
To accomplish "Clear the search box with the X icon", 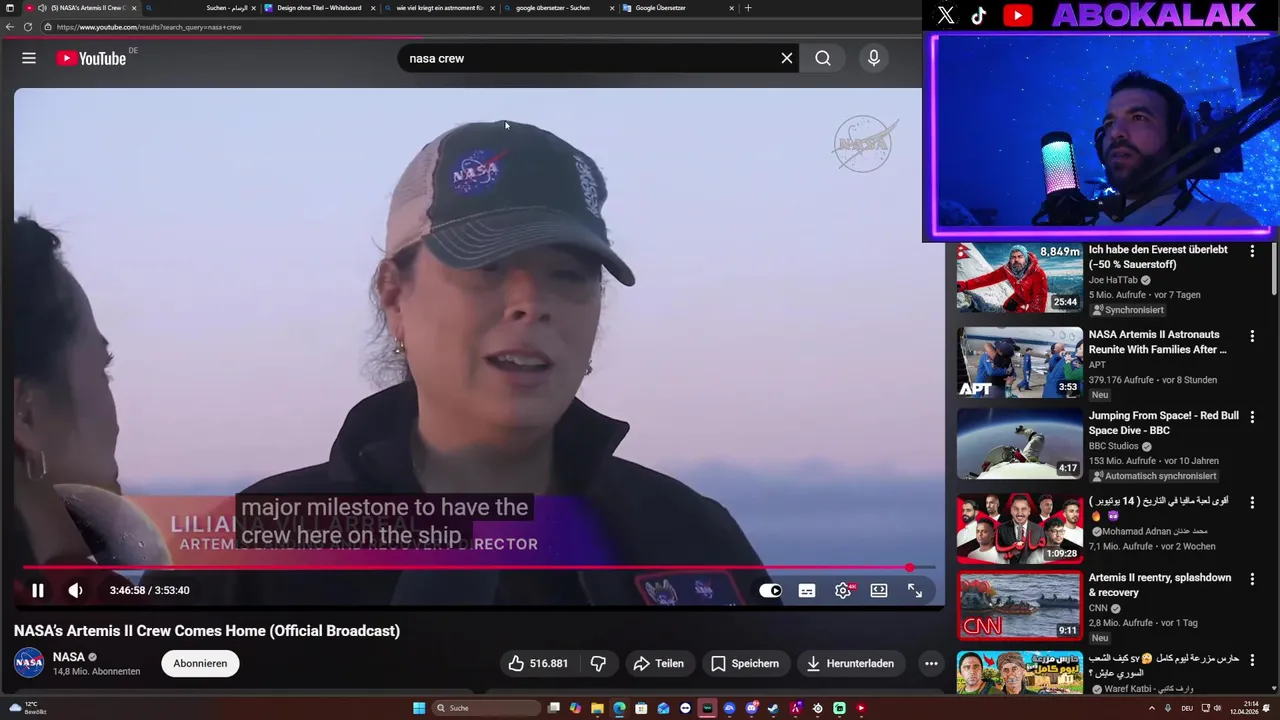I will click(x=787, y=58).
